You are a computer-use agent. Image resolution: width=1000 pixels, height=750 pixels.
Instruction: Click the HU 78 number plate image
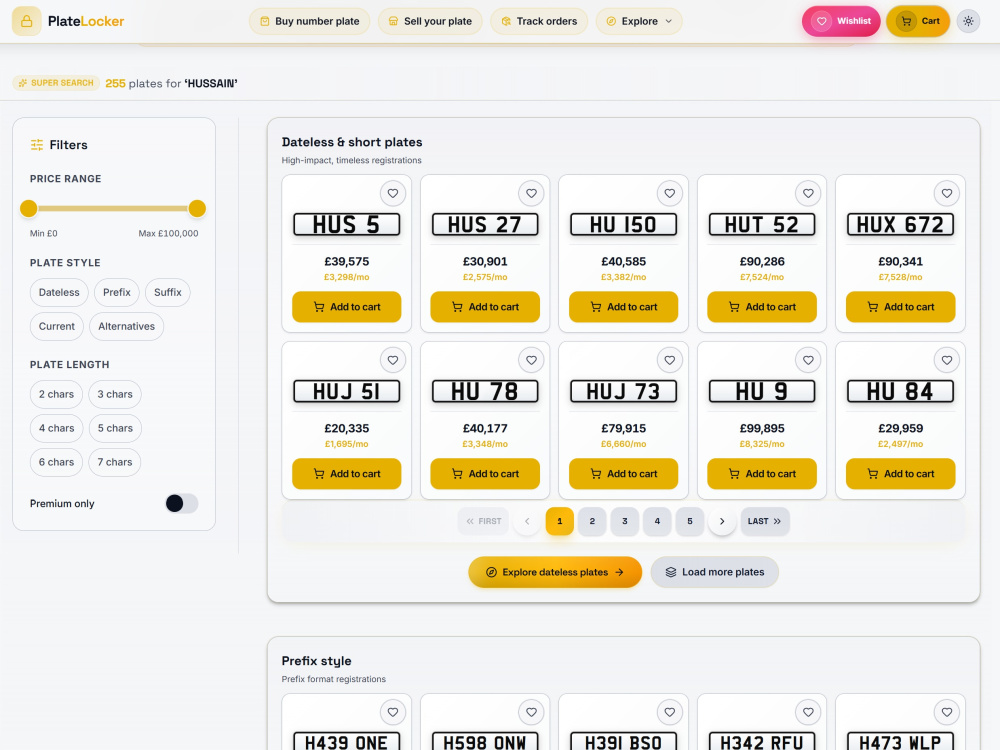click(x=485, y=392)
